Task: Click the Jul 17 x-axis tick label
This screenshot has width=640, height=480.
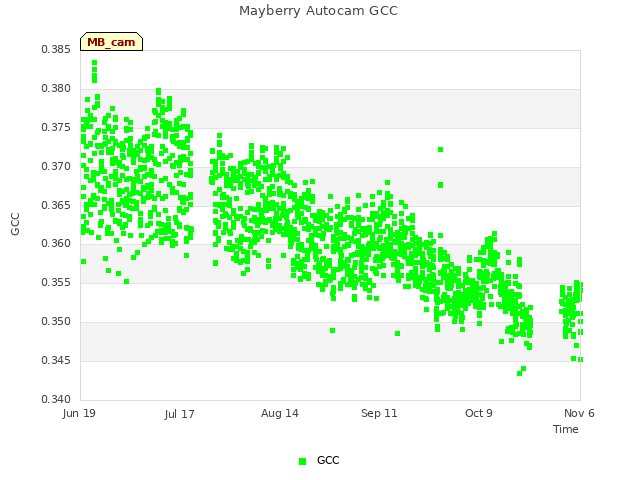Action: click(x=179, y=414)
